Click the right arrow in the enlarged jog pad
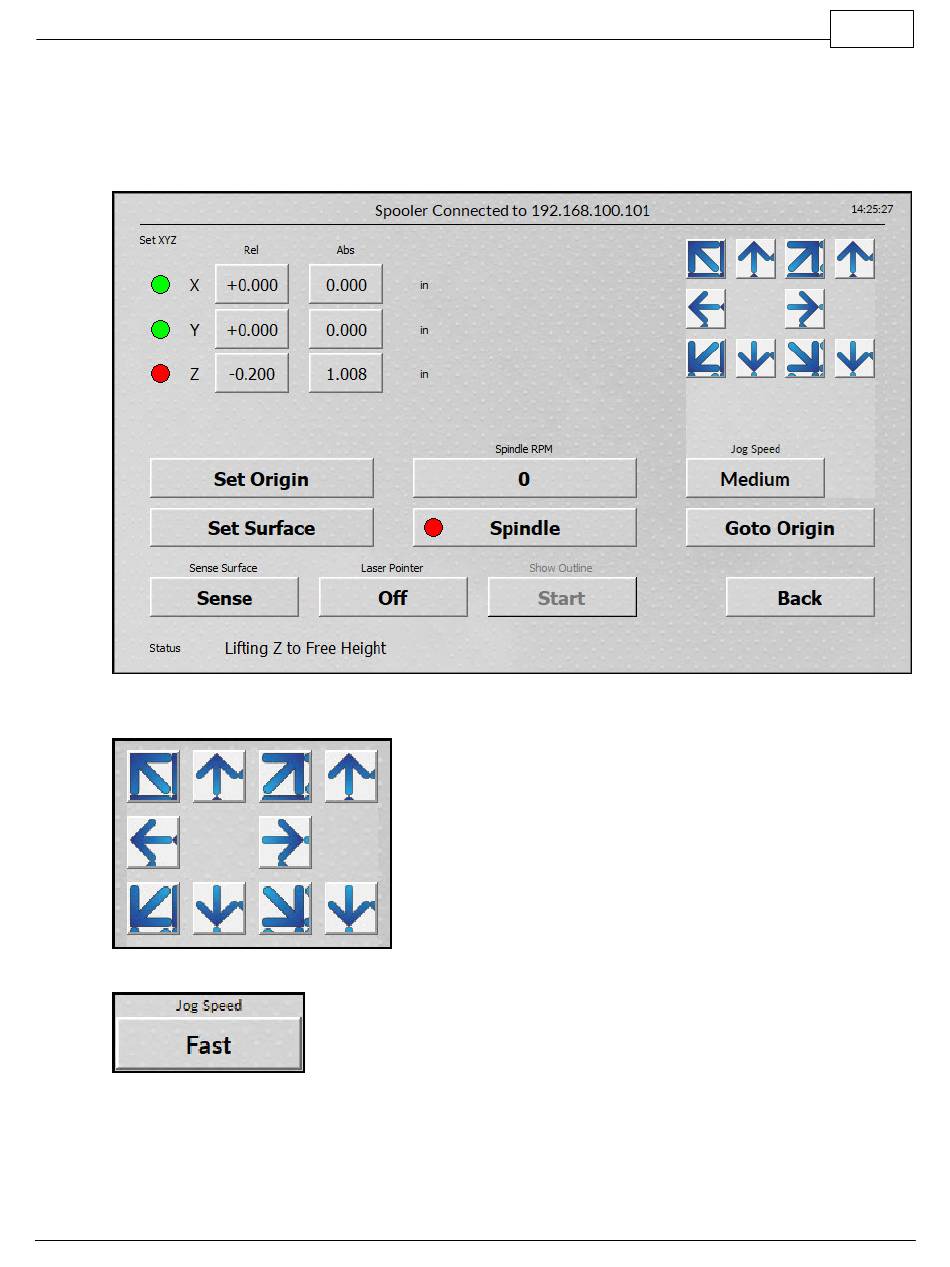This screenshot has width=950, height=1267. [285, 842]
